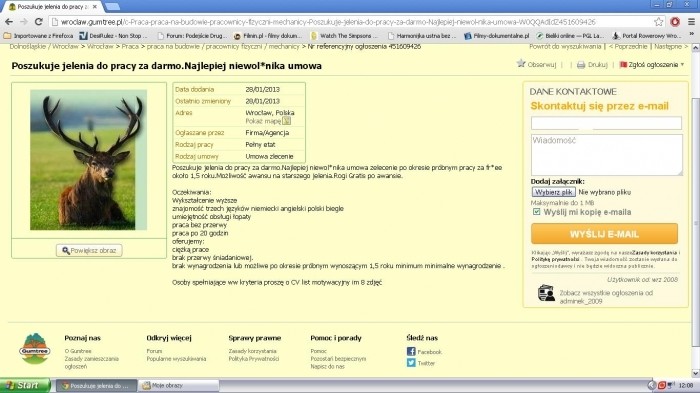Expand the Zgłoś ogłoszenie dropdown

(x=652, y=65)
